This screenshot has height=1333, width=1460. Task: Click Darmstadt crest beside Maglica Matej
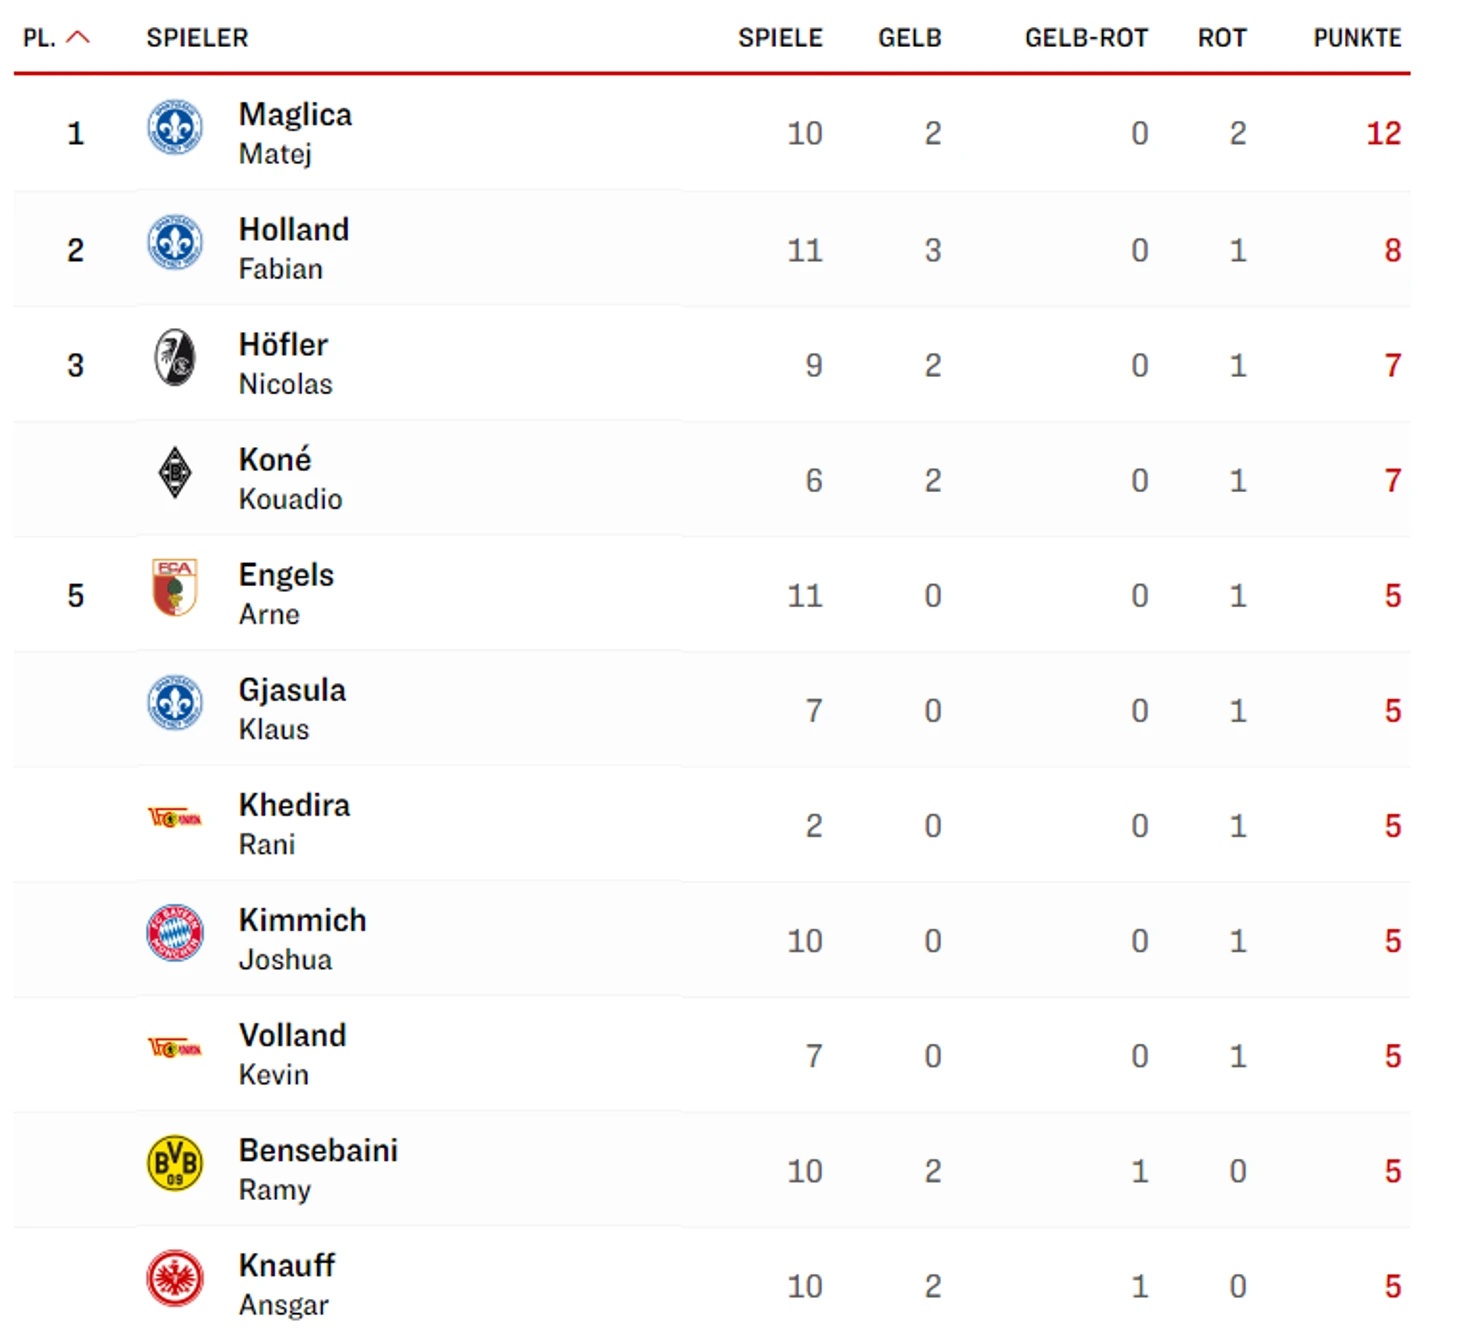point(175,128)
